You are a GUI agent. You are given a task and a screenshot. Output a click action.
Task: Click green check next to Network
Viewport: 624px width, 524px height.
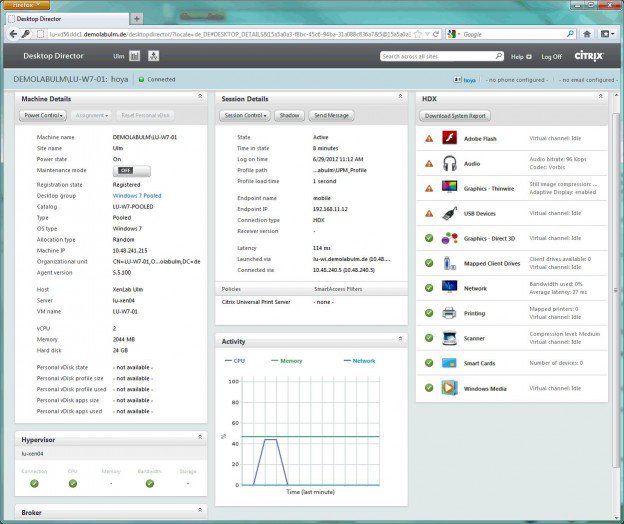point(429,288)
